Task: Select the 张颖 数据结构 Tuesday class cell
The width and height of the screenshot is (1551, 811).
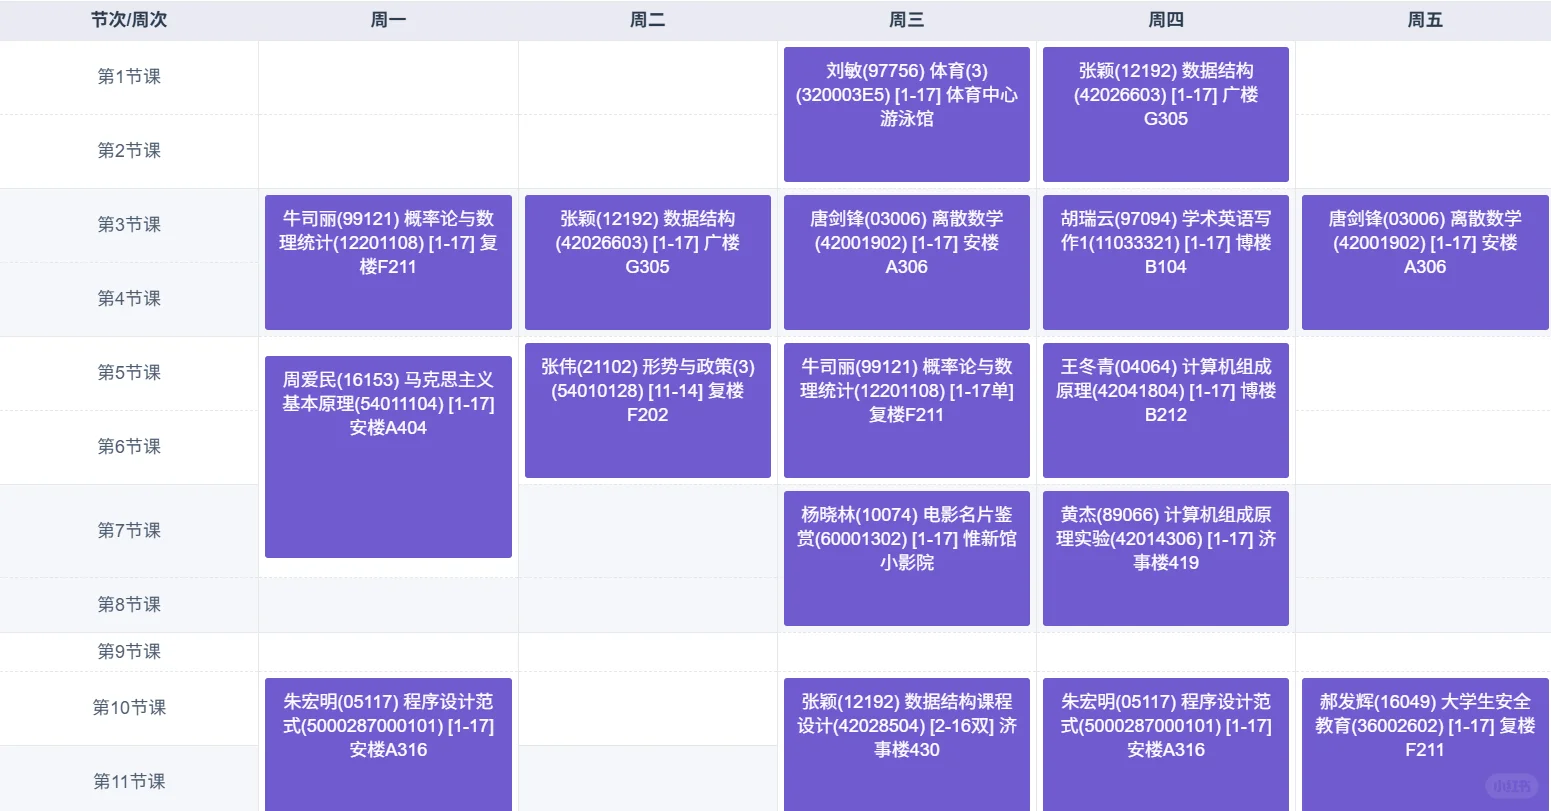Action: (647, 261)
